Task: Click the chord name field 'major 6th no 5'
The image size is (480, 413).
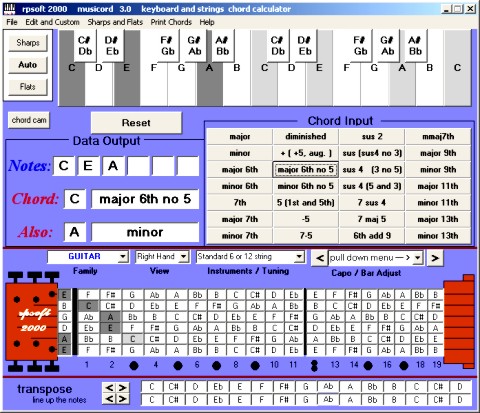Action: click(x=145, y=199)
